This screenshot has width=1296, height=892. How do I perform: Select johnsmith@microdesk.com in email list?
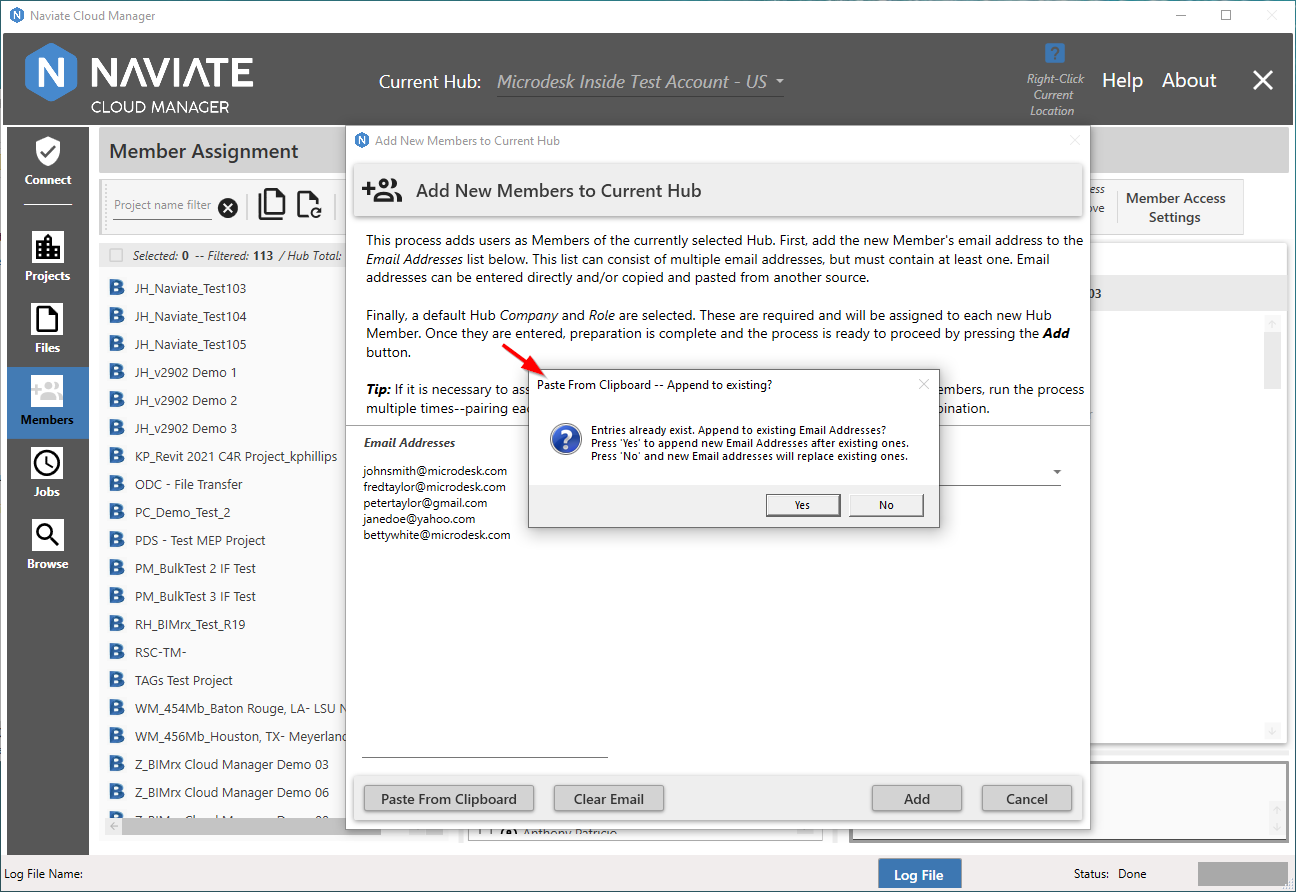(435, 471)
